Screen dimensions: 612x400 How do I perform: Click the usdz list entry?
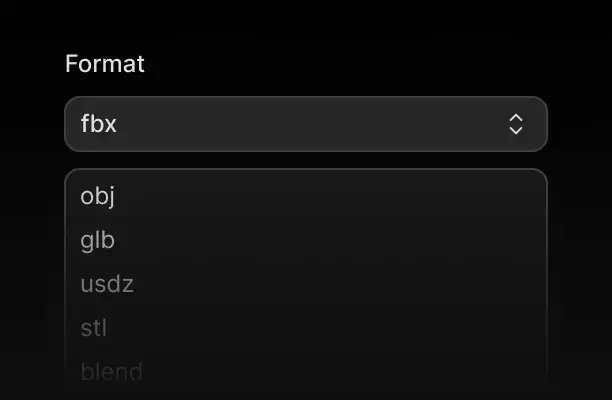tap(107, 284)
